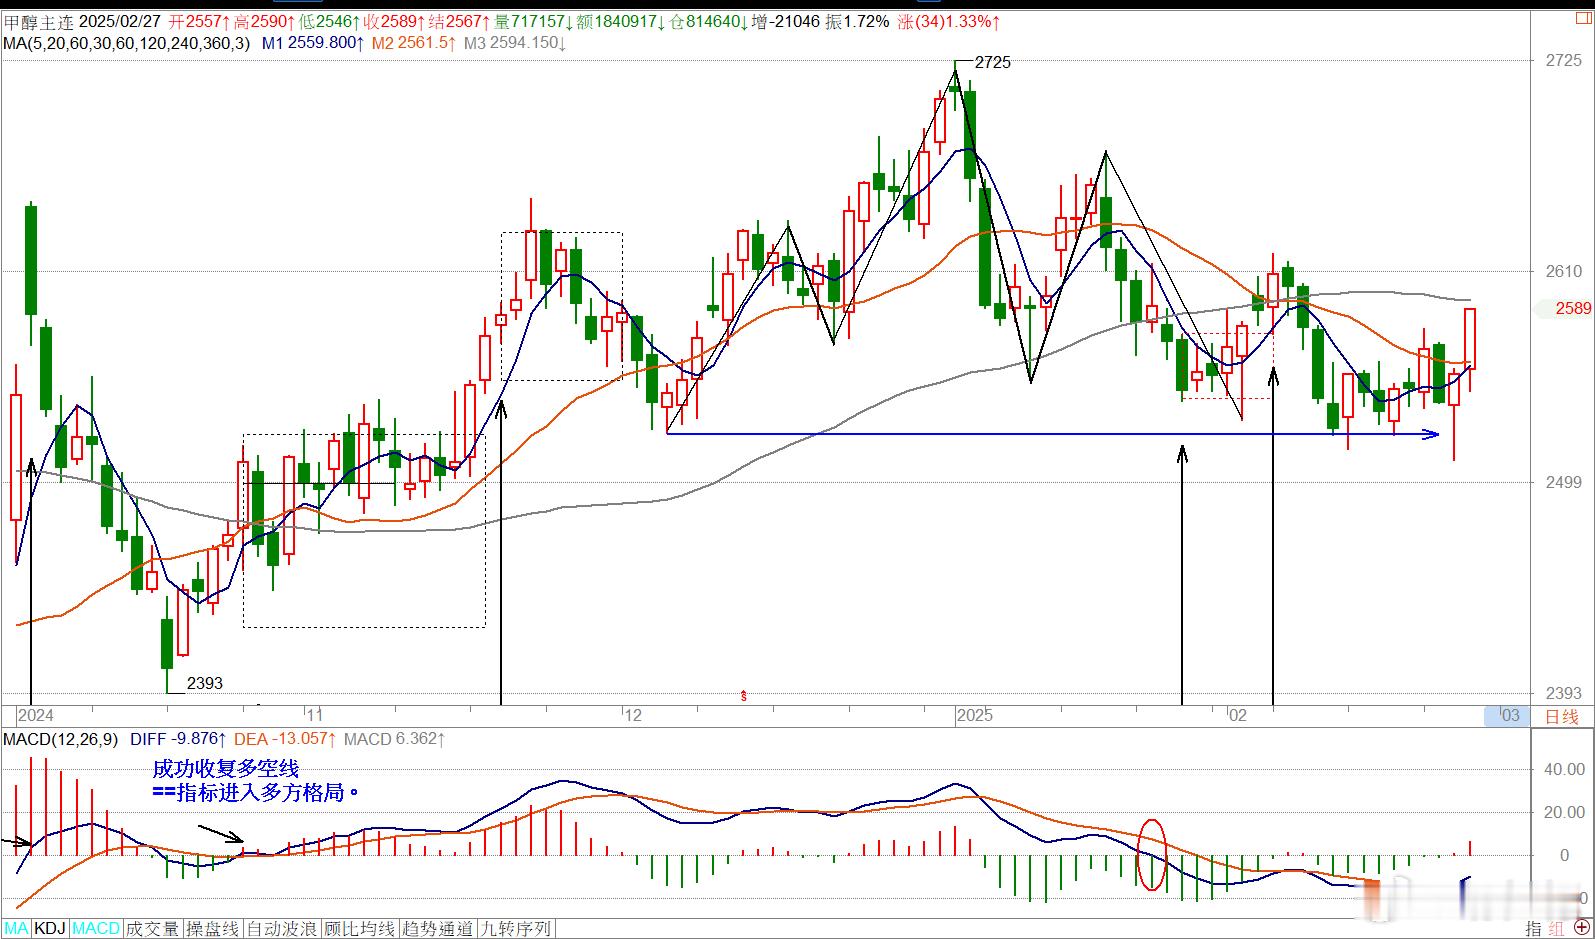Select the 九转序列 indicator tab
The height and width of the screenshot is (939, 1595).
[516, 929]
